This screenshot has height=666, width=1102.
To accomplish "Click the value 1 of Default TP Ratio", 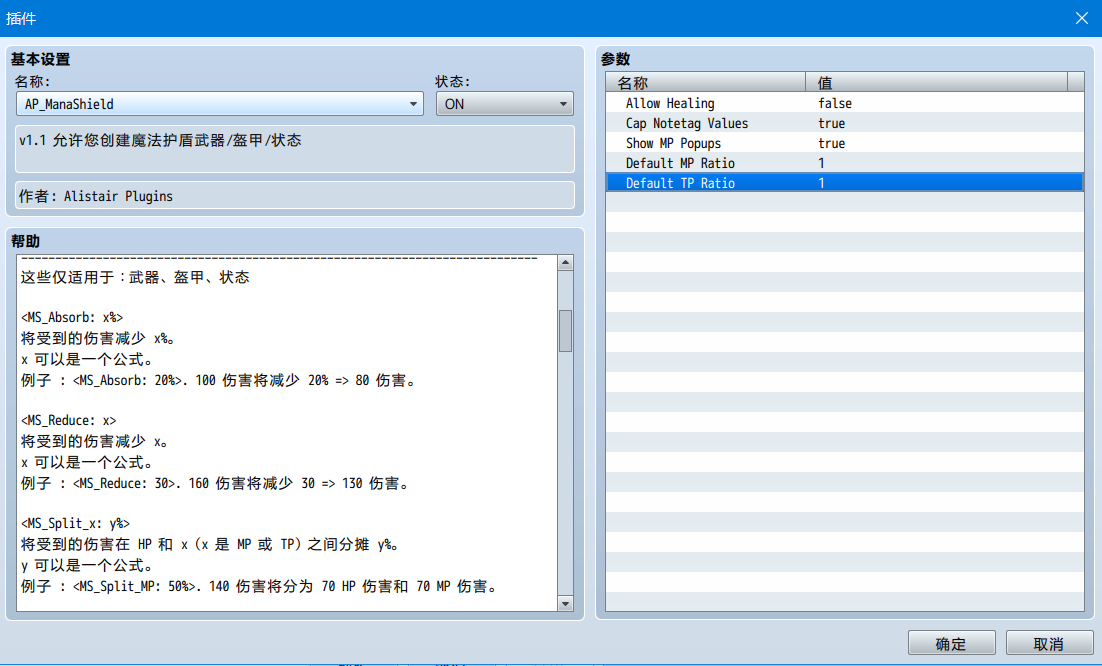I will tap(821, 183).
